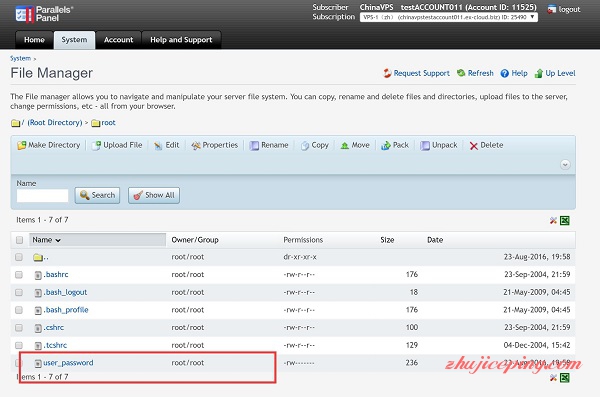Click the .bashrc file icon
This screenshot has width=600, height=397.
pos(38,275)
